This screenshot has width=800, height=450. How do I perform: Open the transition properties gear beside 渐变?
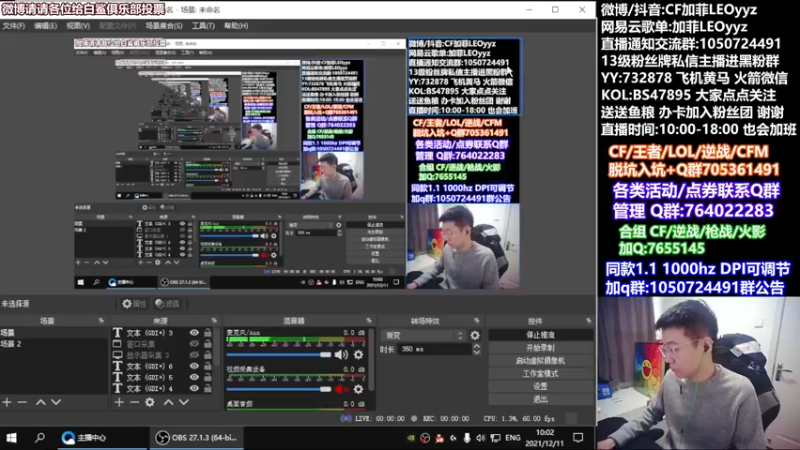(x=475, y=335)
